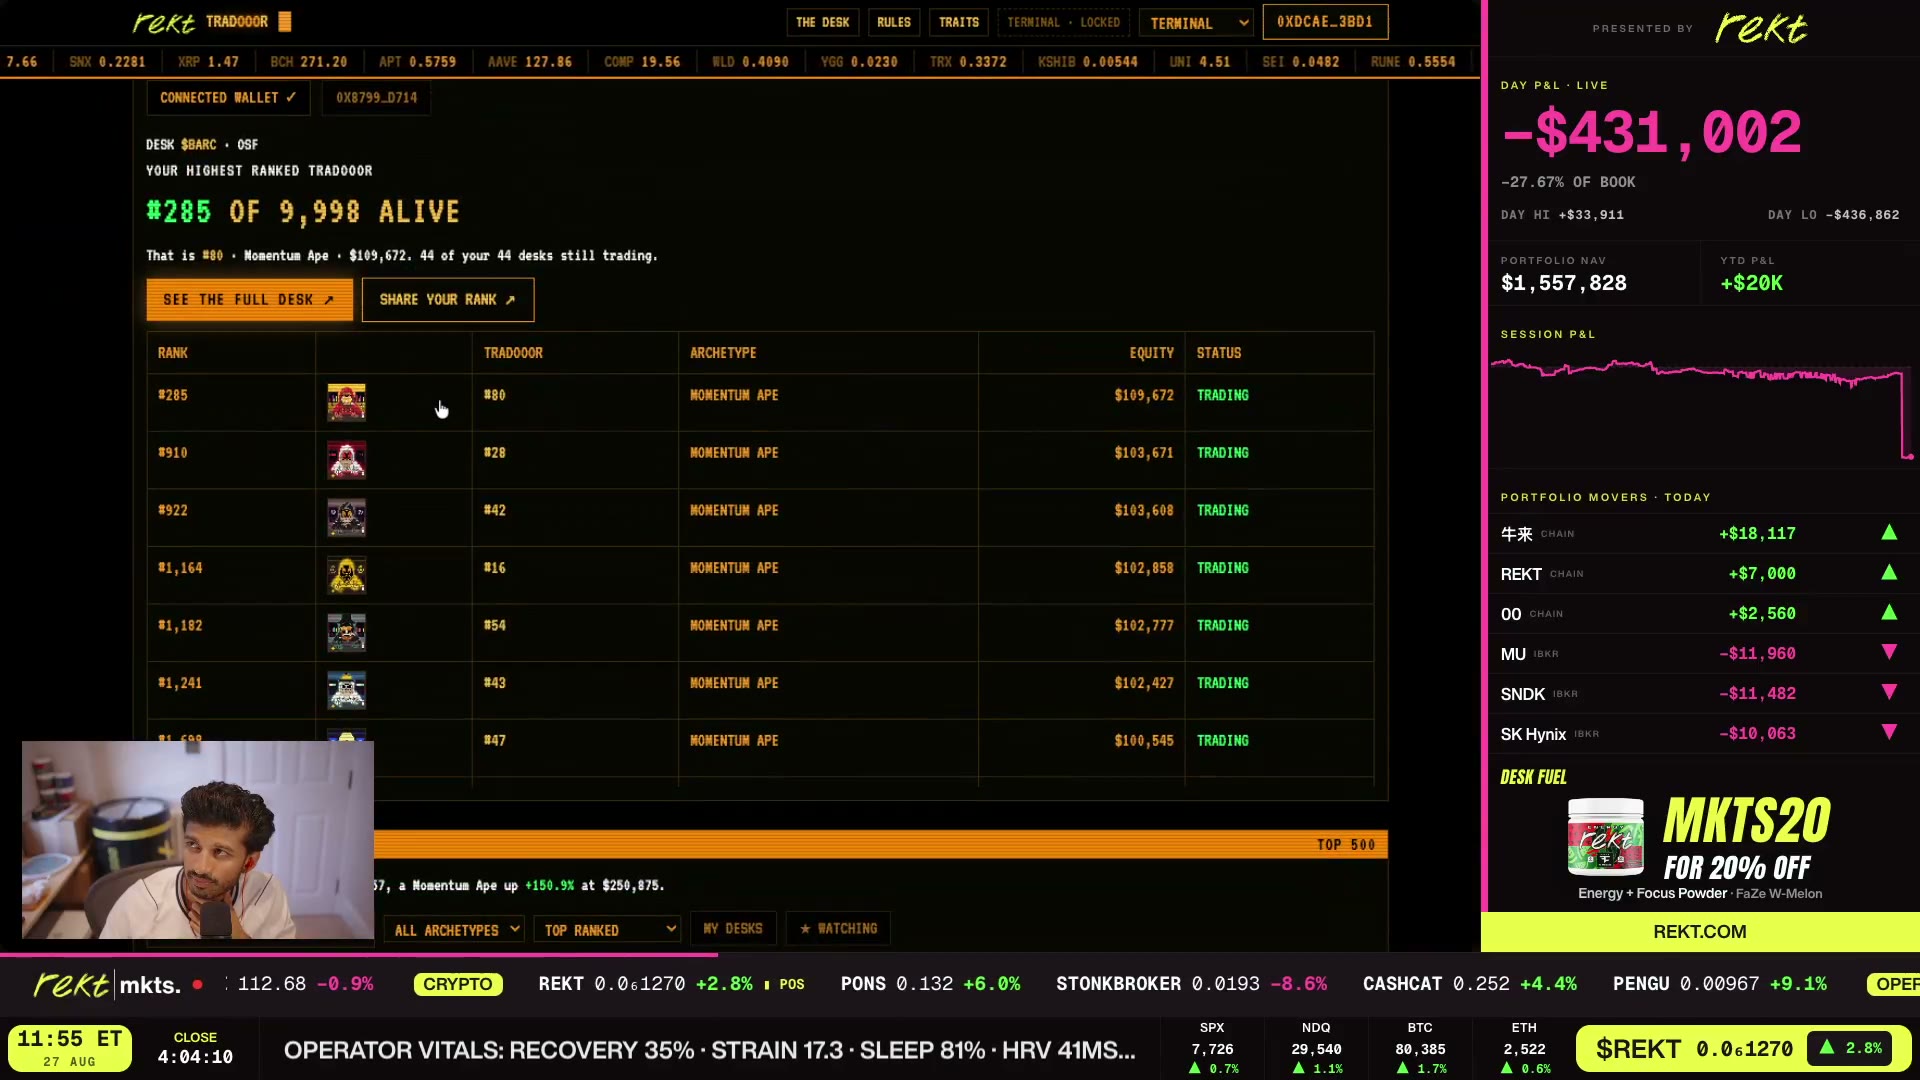The width and height of the screenshot is (1920, 1080).
Task: Click the YTD P&L +$20K value
Action: (1751, 283)
